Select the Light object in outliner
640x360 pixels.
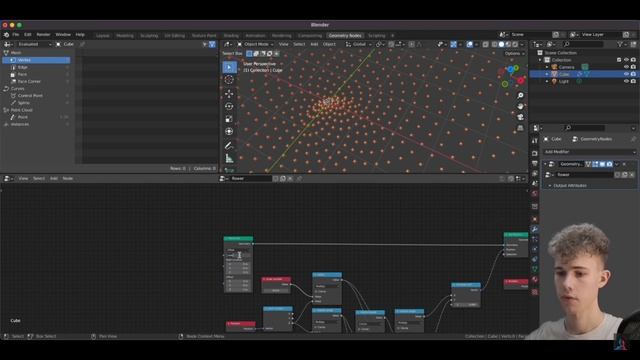(x=563, y=81)
